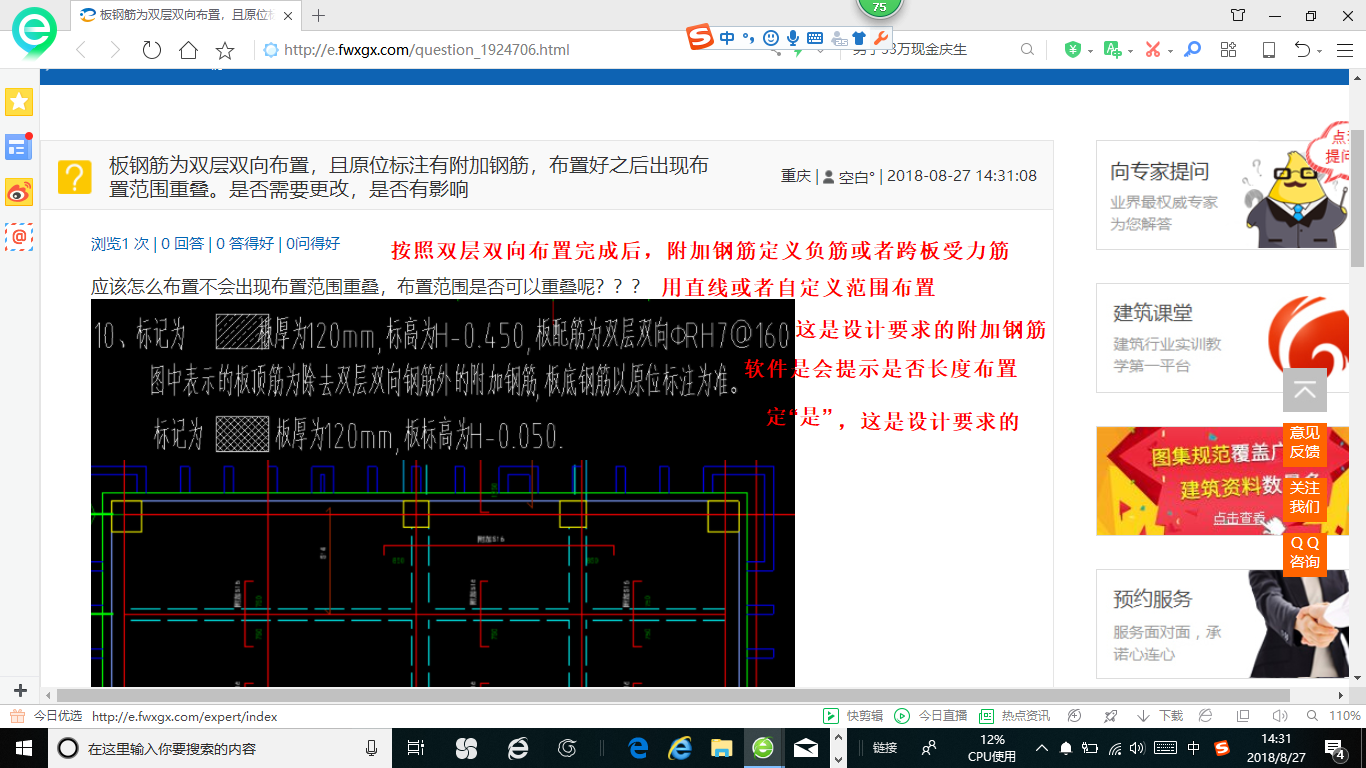Toggle browser sound mute in the status bar
This screenshot has width=1366, height=768.
(x=1279, y=716)
